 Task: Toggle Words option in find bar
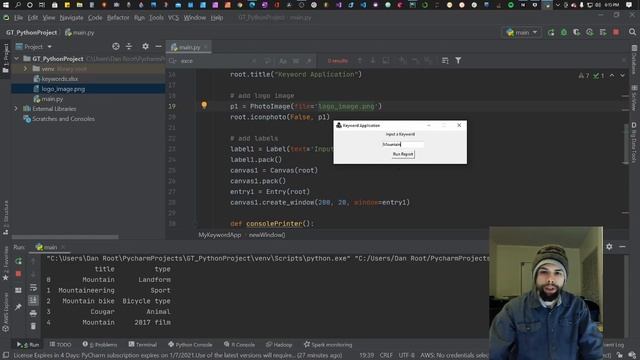tap(296, 61)
